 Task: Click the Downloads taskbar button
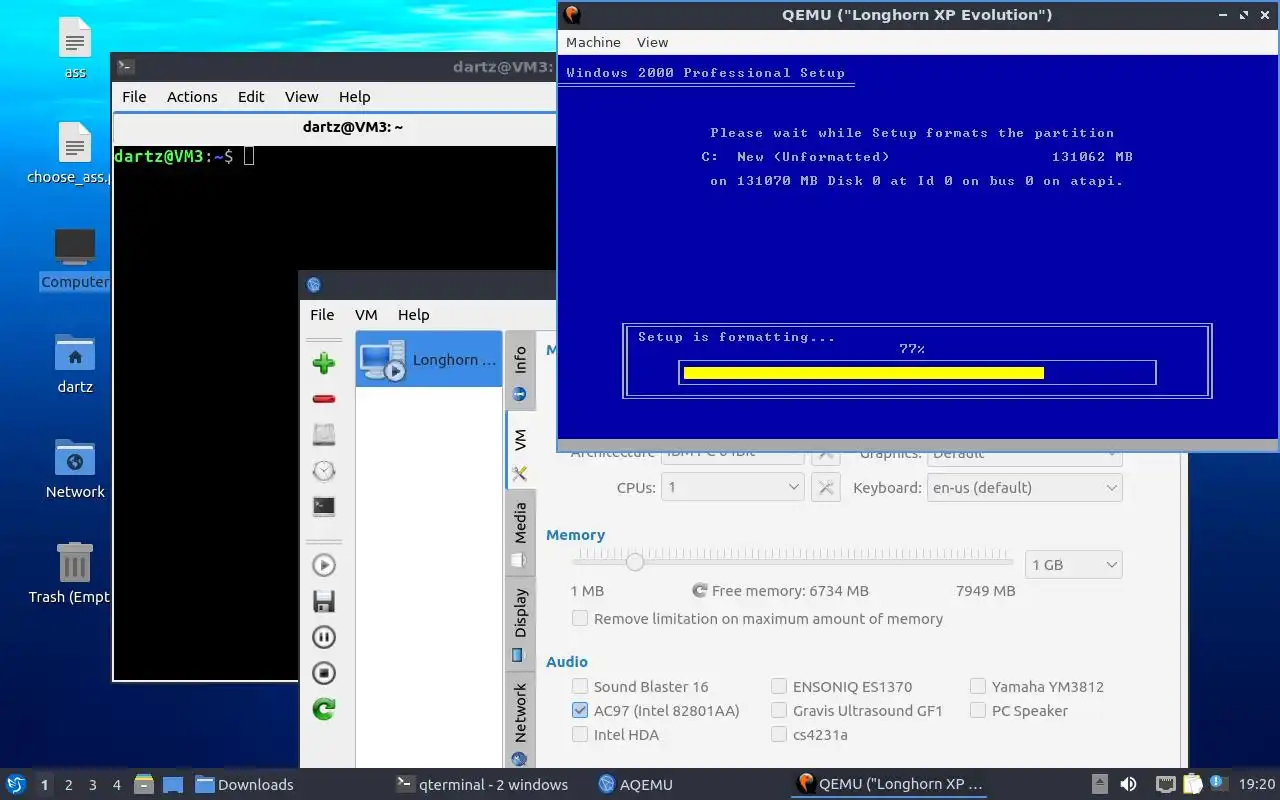245,784
